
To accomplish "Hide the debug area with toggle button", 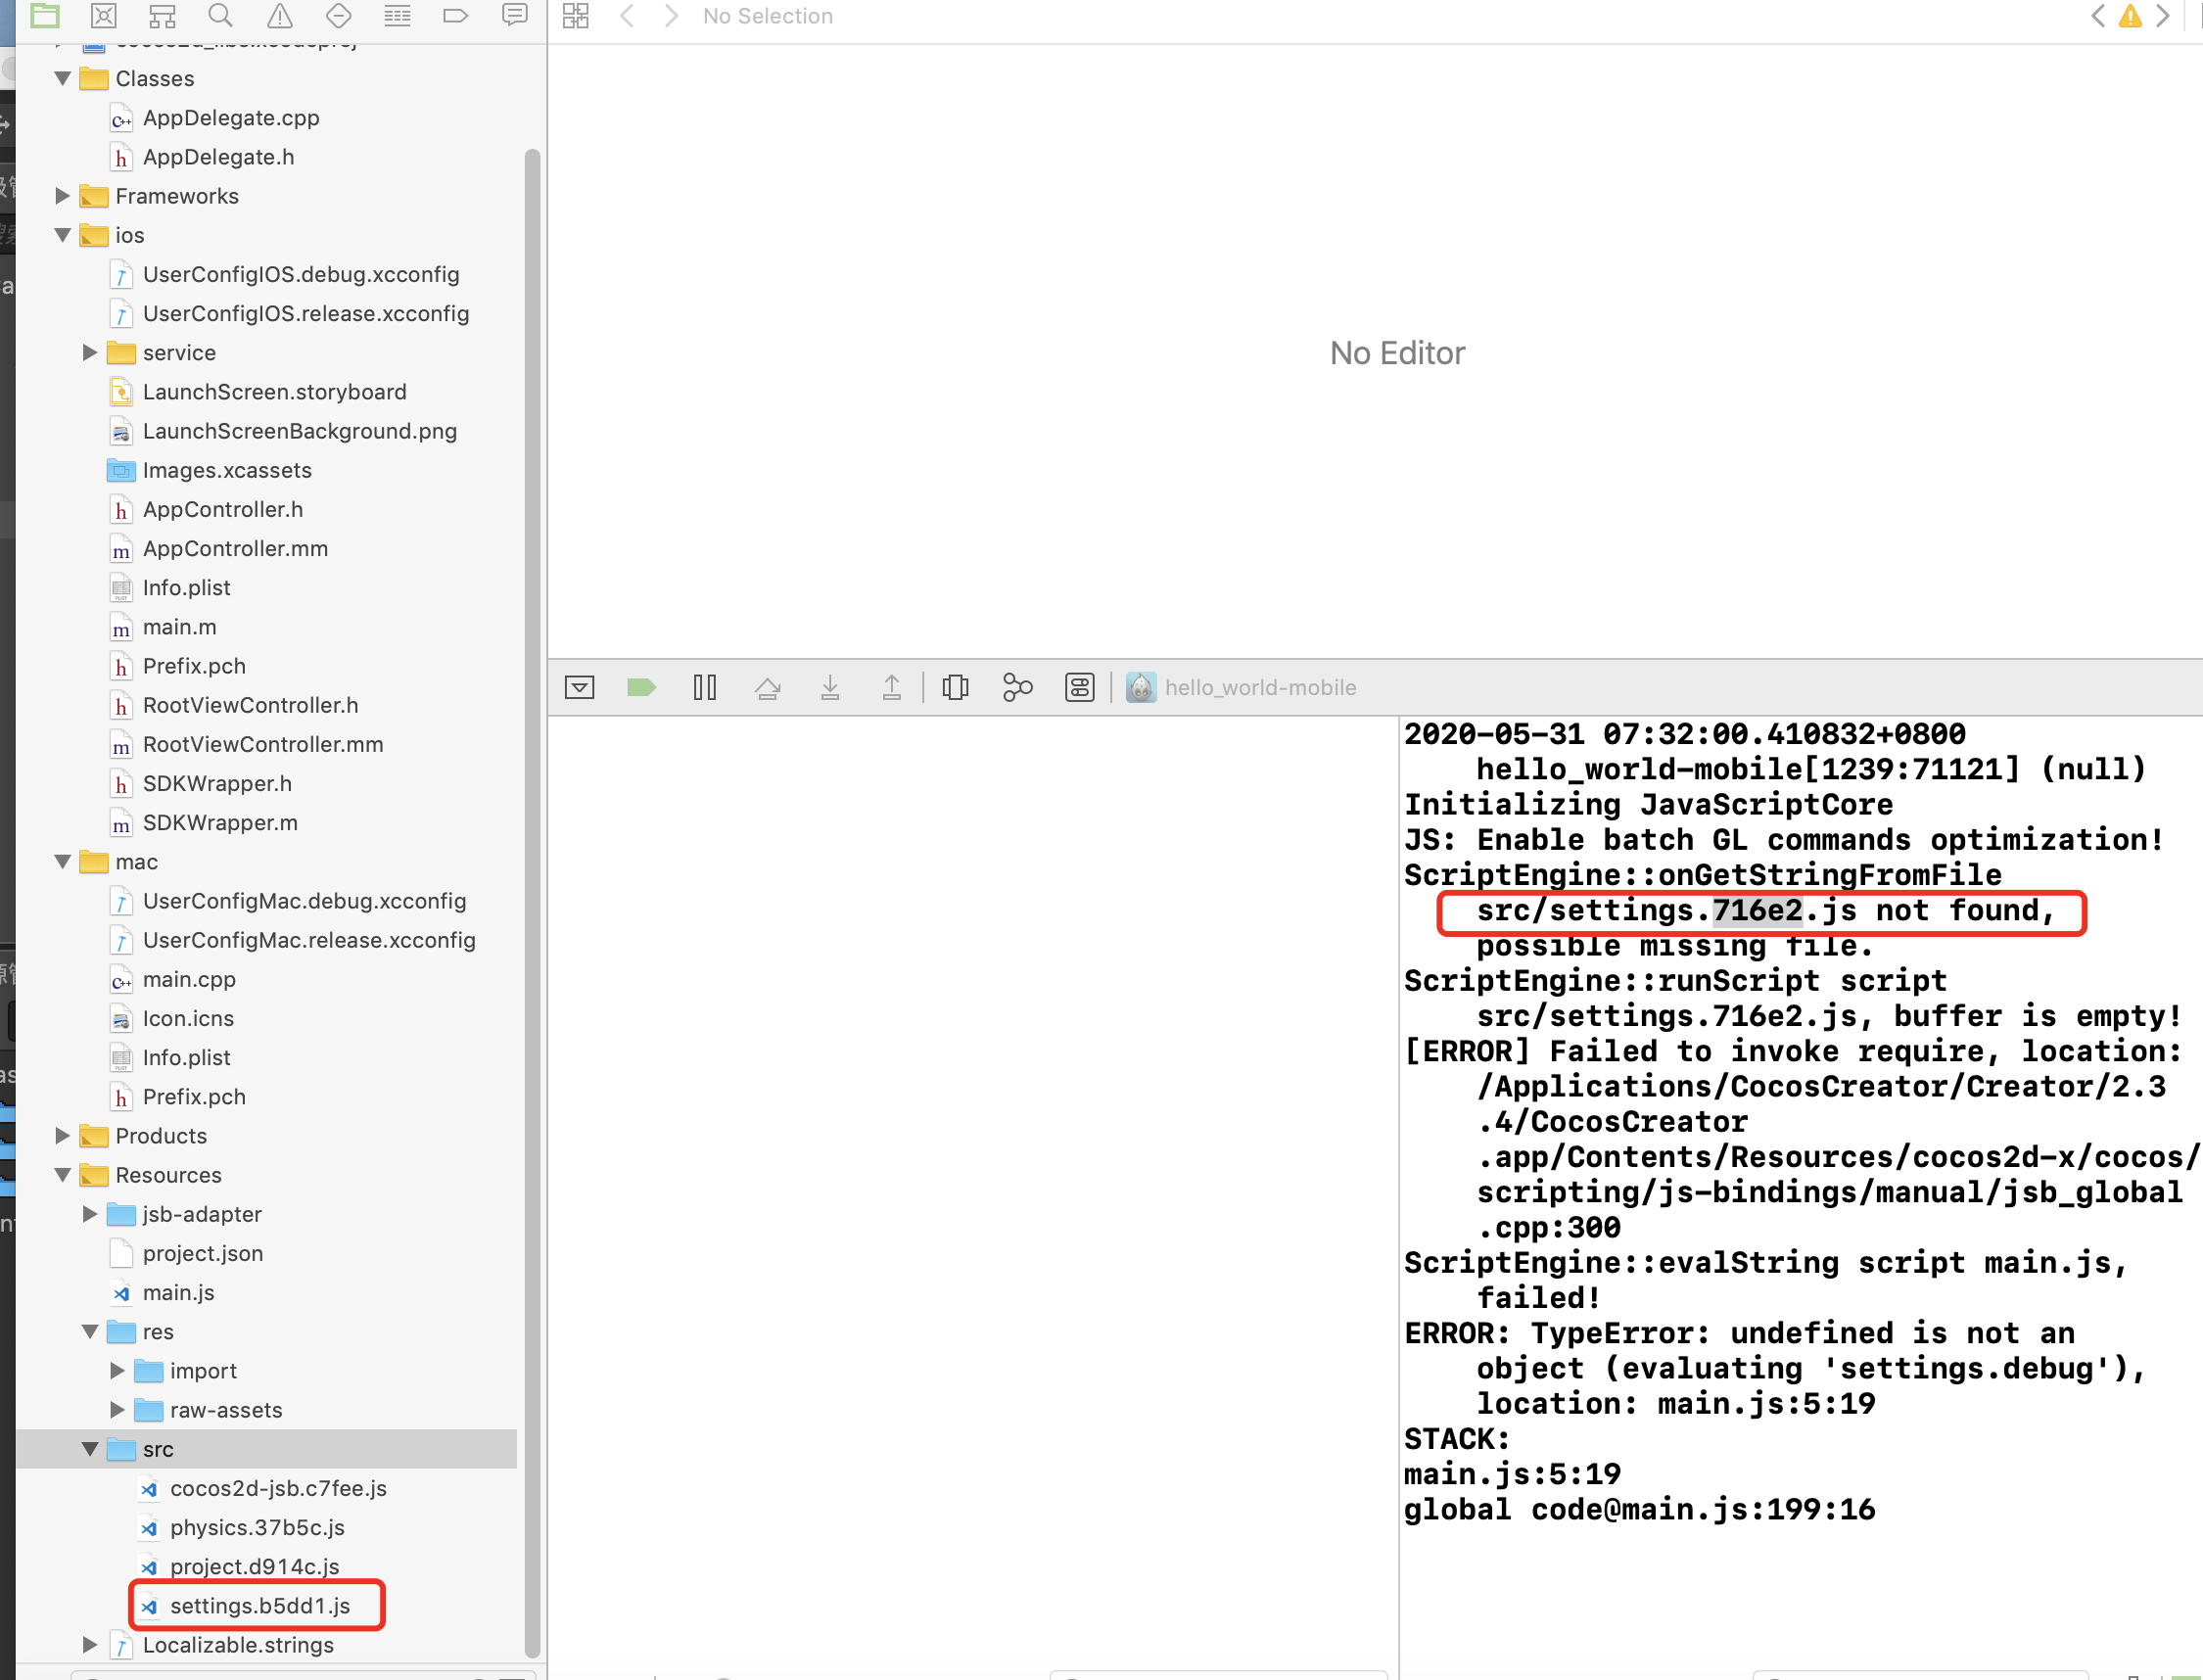I will [579, 687].
